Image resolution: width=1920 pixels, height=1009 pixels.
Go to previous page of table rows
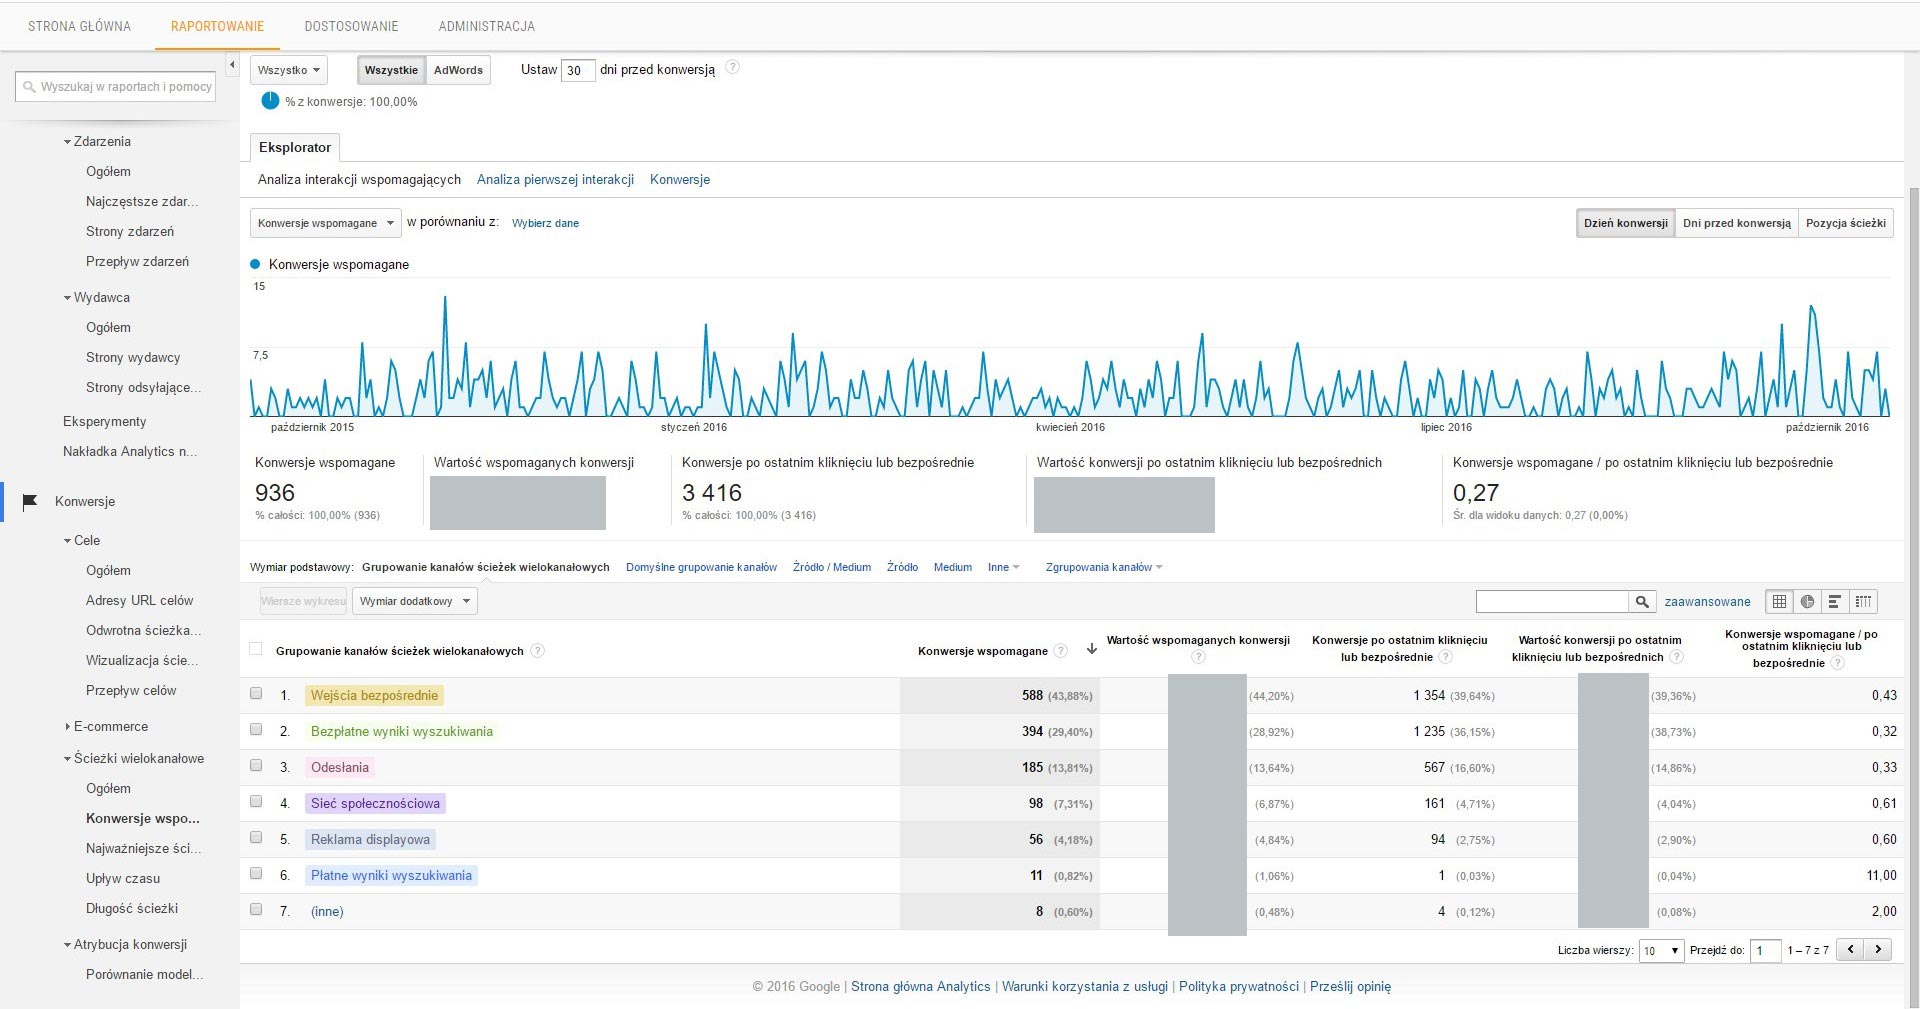[1851, 950]
